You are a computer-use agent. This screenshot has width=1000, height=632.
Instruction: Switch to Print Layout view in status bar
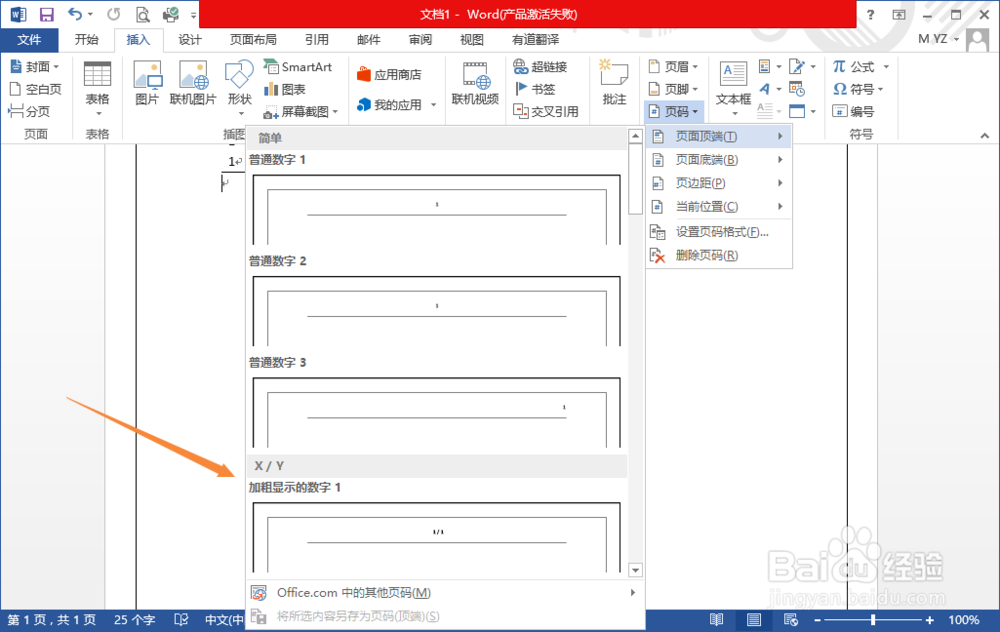(754, 619)
